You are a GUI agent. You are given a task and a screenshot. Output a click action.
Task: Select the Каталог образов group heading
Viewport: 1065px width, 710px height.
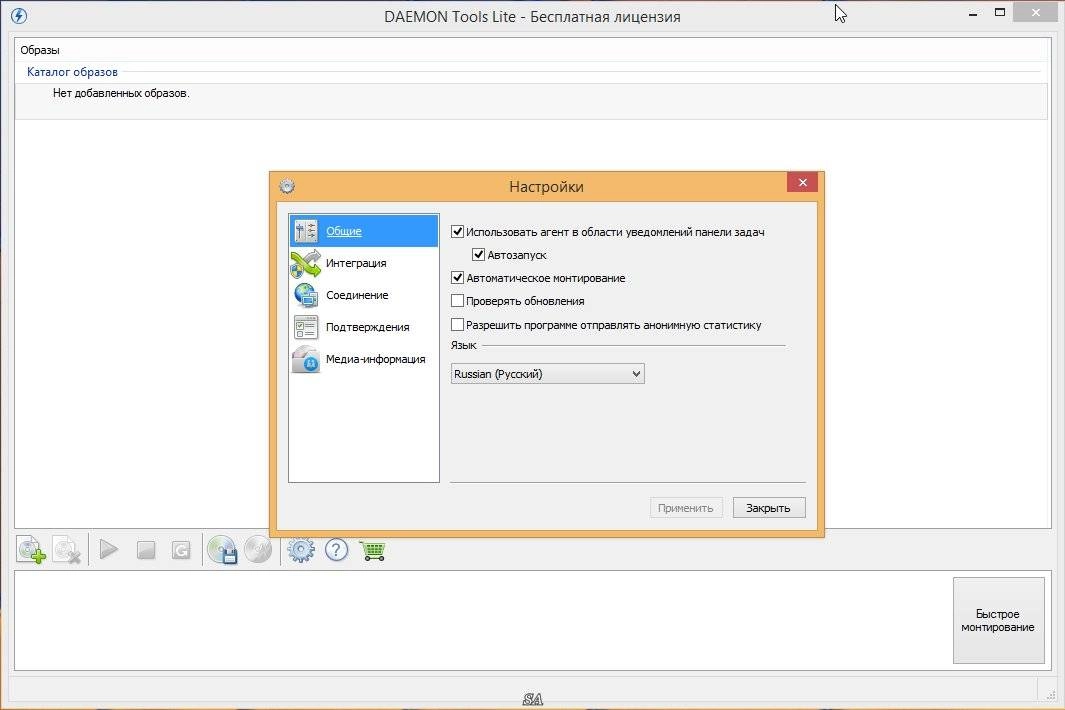72,71
